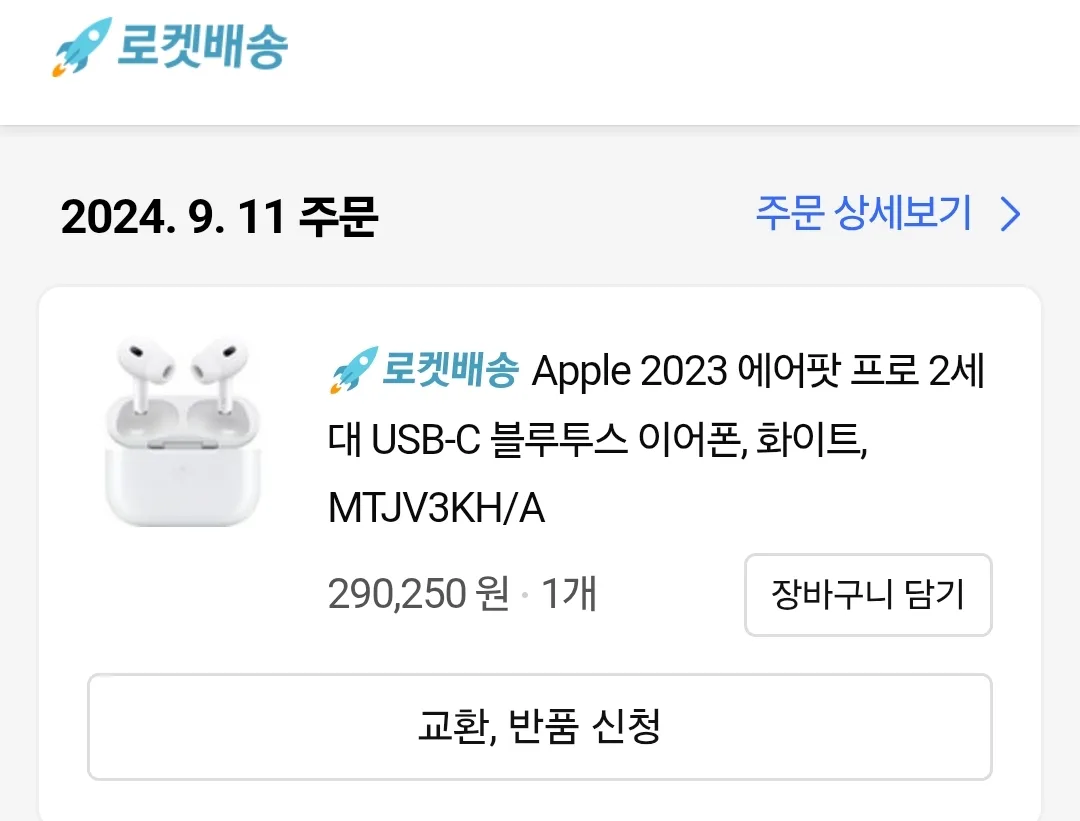Click the small rocket icon beside the product title
The image size is (1080, 821).
click(x=352, y=372)
